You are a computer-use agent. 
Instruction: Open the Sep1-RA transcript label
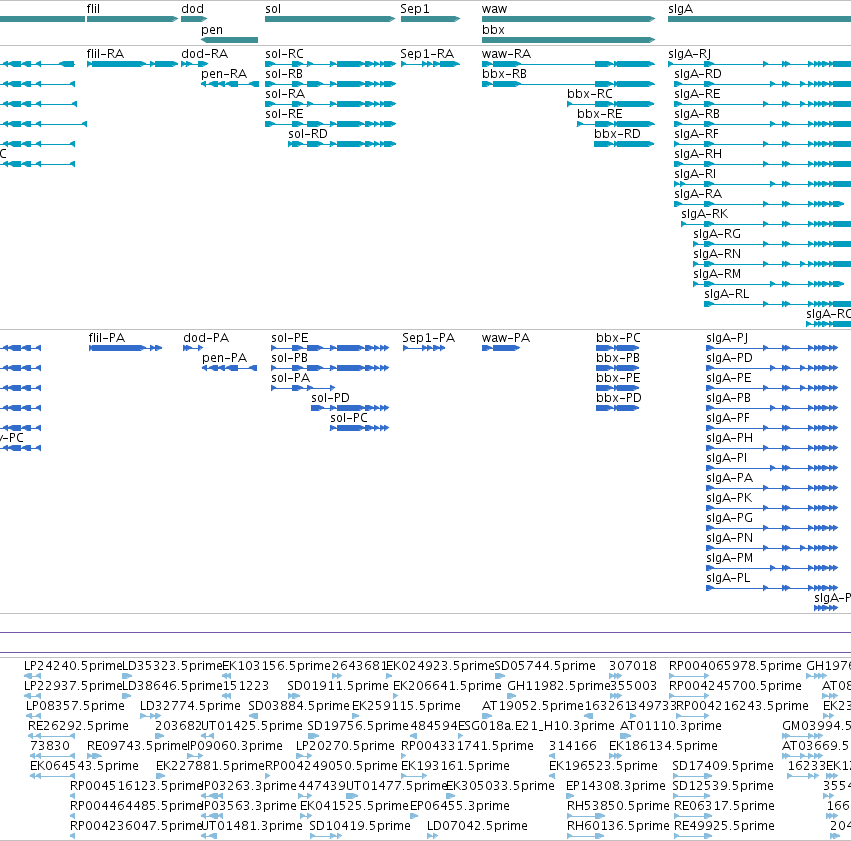pos(427,54)
